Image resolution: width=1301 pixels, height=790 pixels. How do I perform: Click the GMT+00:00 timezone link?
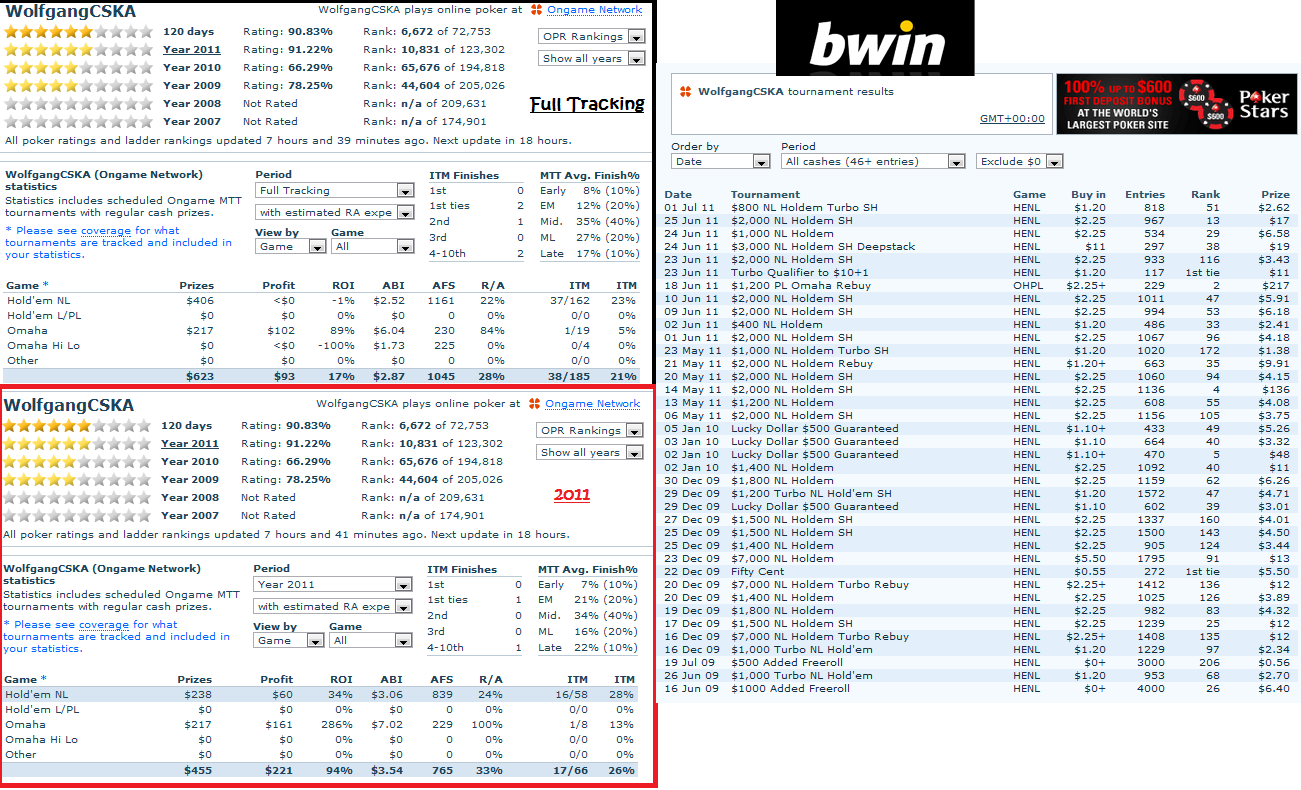point(1011,119)
